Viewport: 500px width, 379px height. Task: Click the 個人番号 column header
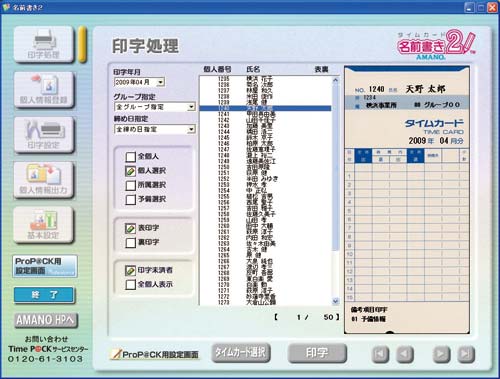click(217, 69)
